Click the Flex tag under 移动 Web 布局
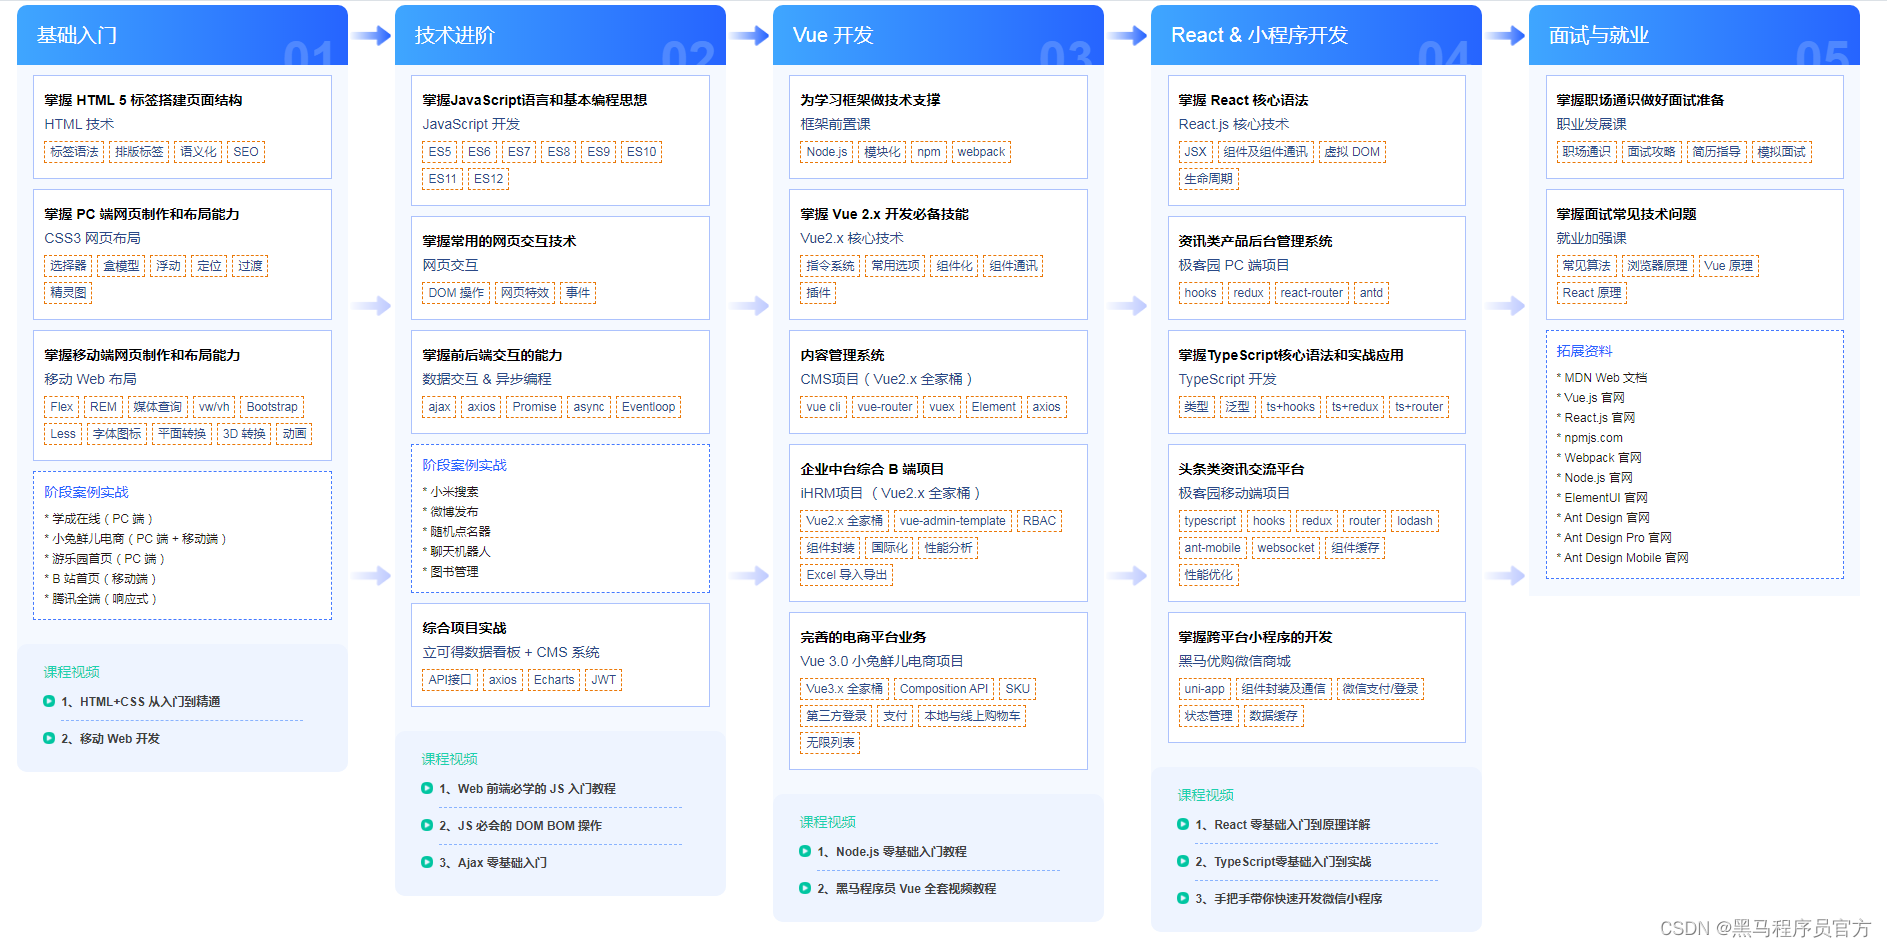This screenshot has width=1887, height=947. point(61,407)
